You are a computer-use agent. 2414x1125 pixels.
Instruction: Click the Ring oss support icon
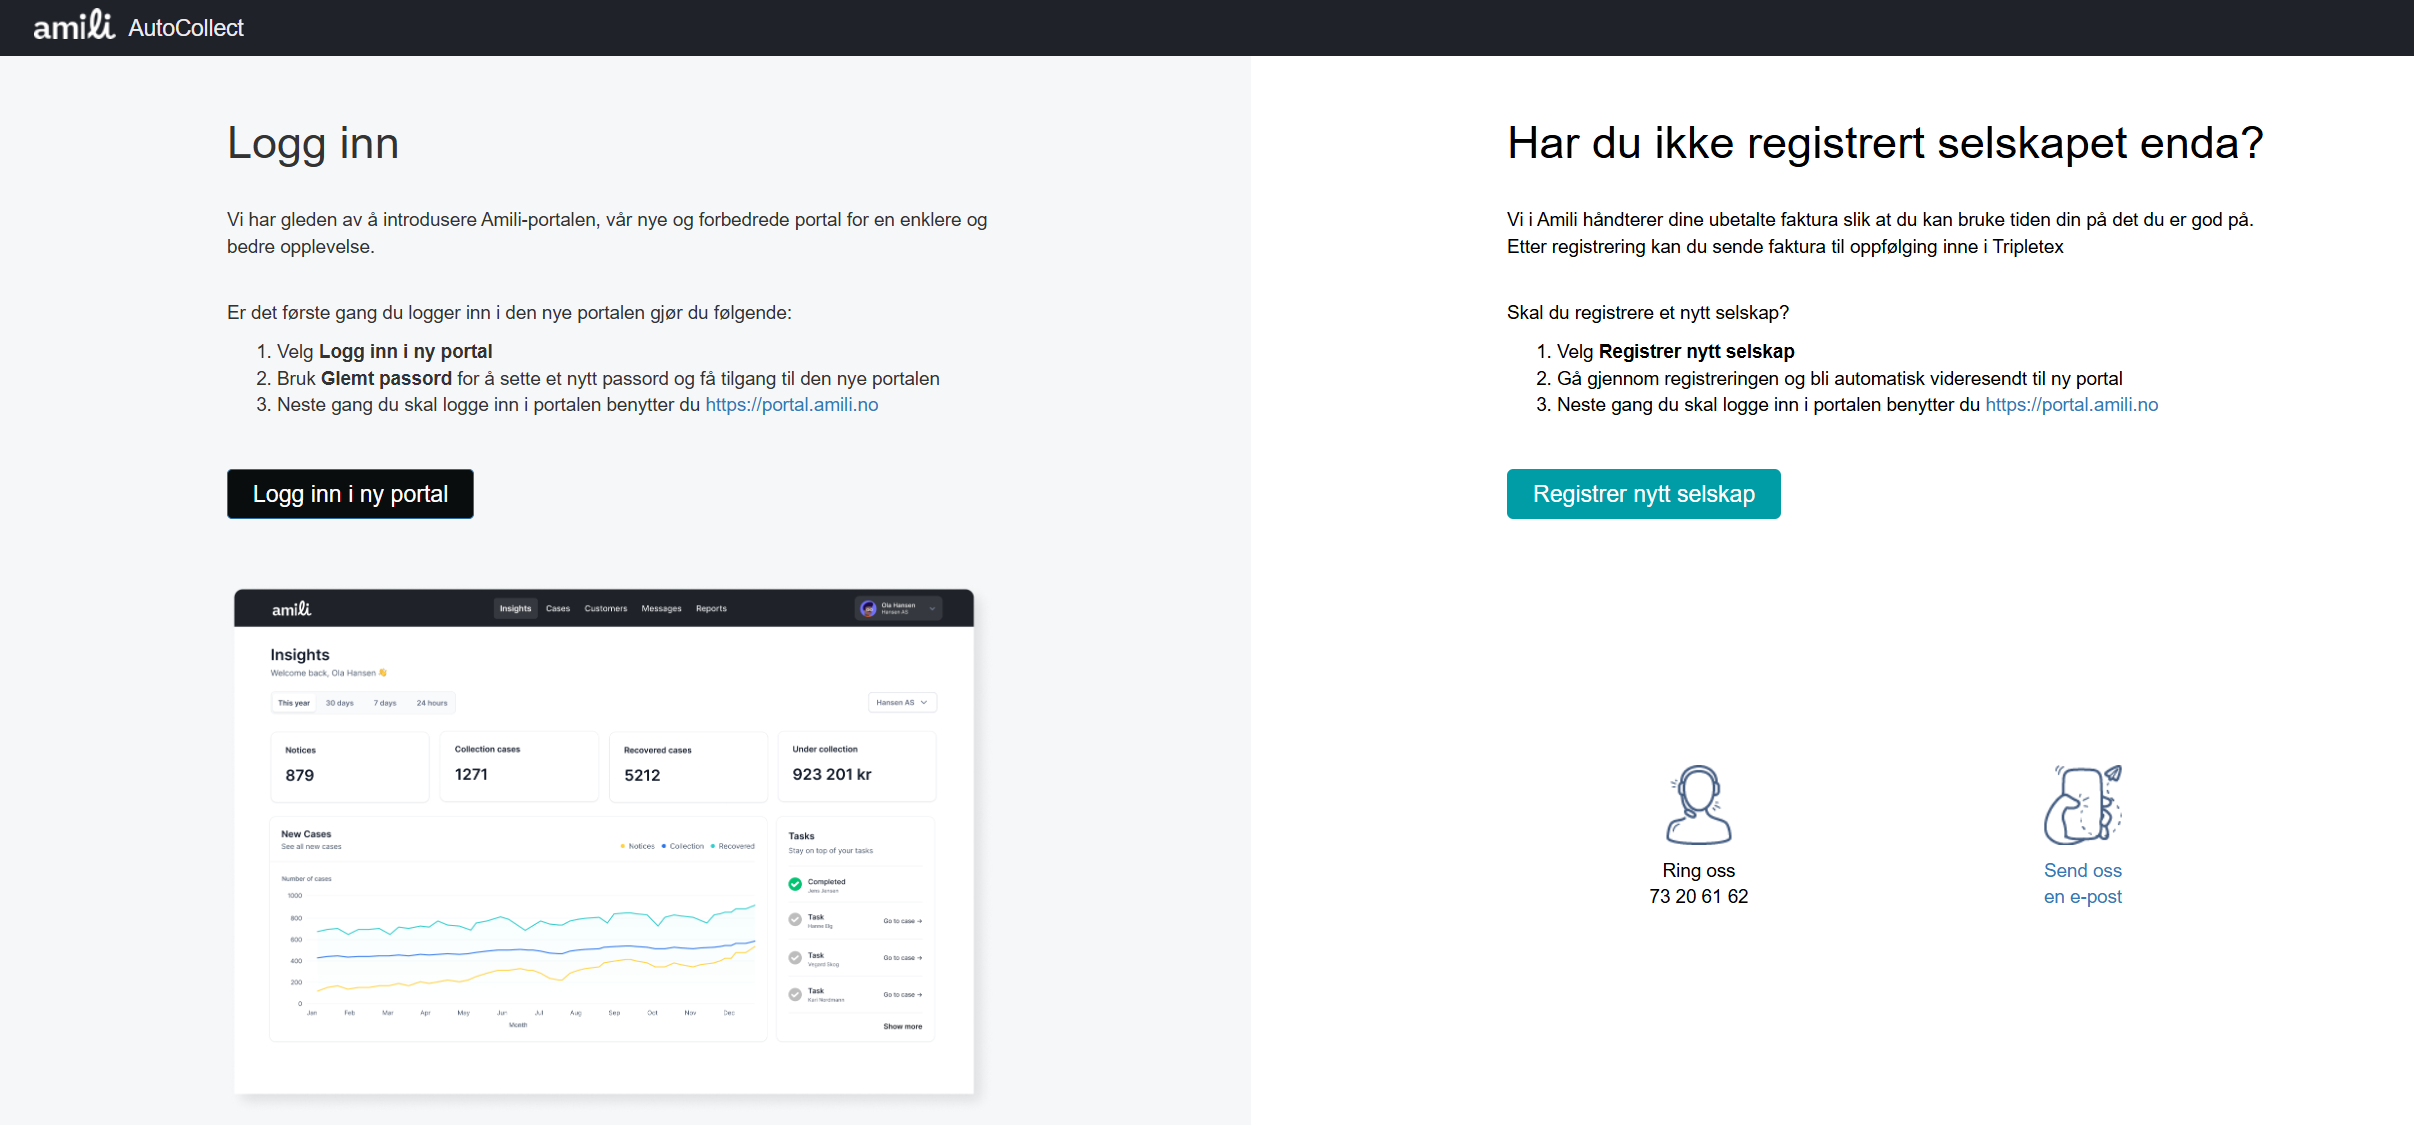coord(1697,803)
